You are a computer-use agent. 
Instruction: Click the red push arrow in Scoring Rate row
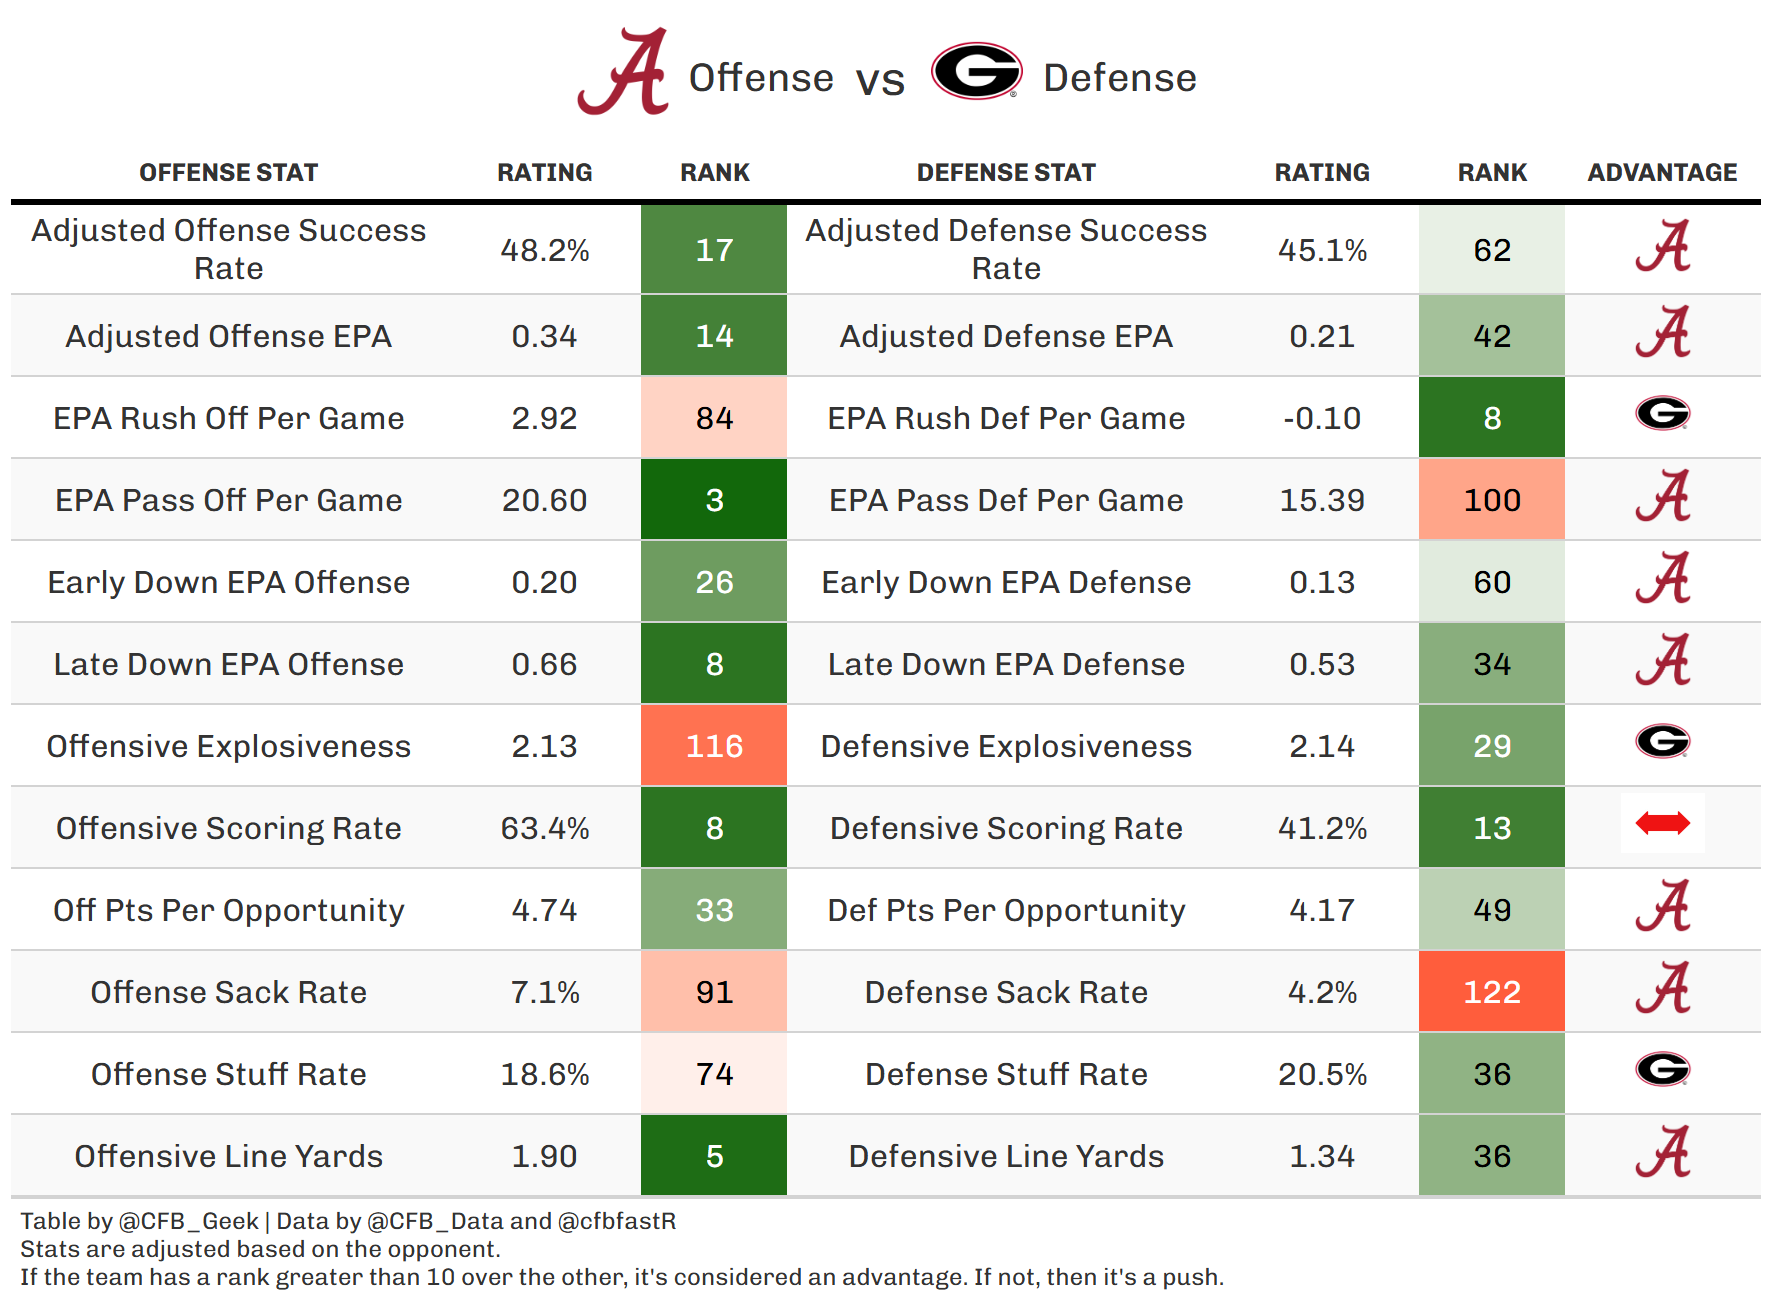coord(1662,824)
